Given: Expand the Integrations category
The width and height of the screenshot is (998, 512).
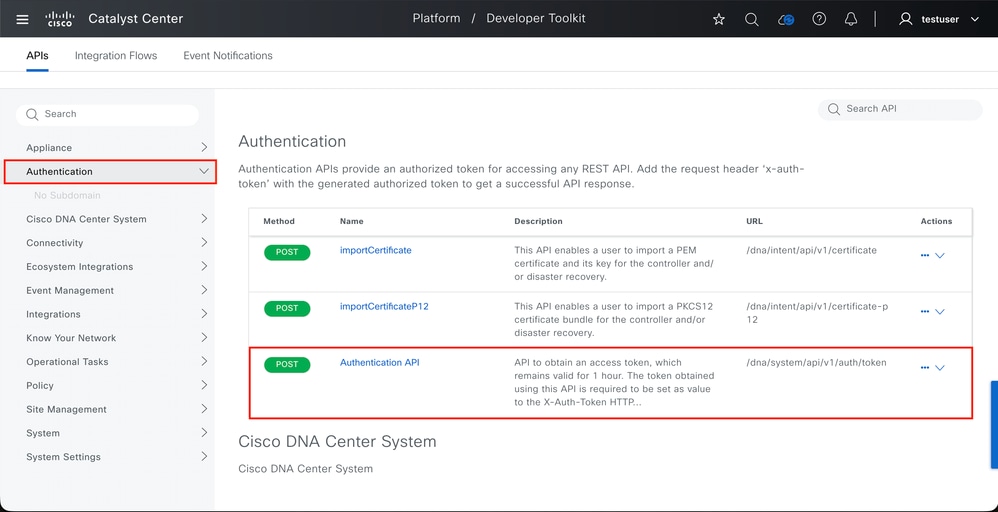Looking at the screenshot, I should click(204, 313).
